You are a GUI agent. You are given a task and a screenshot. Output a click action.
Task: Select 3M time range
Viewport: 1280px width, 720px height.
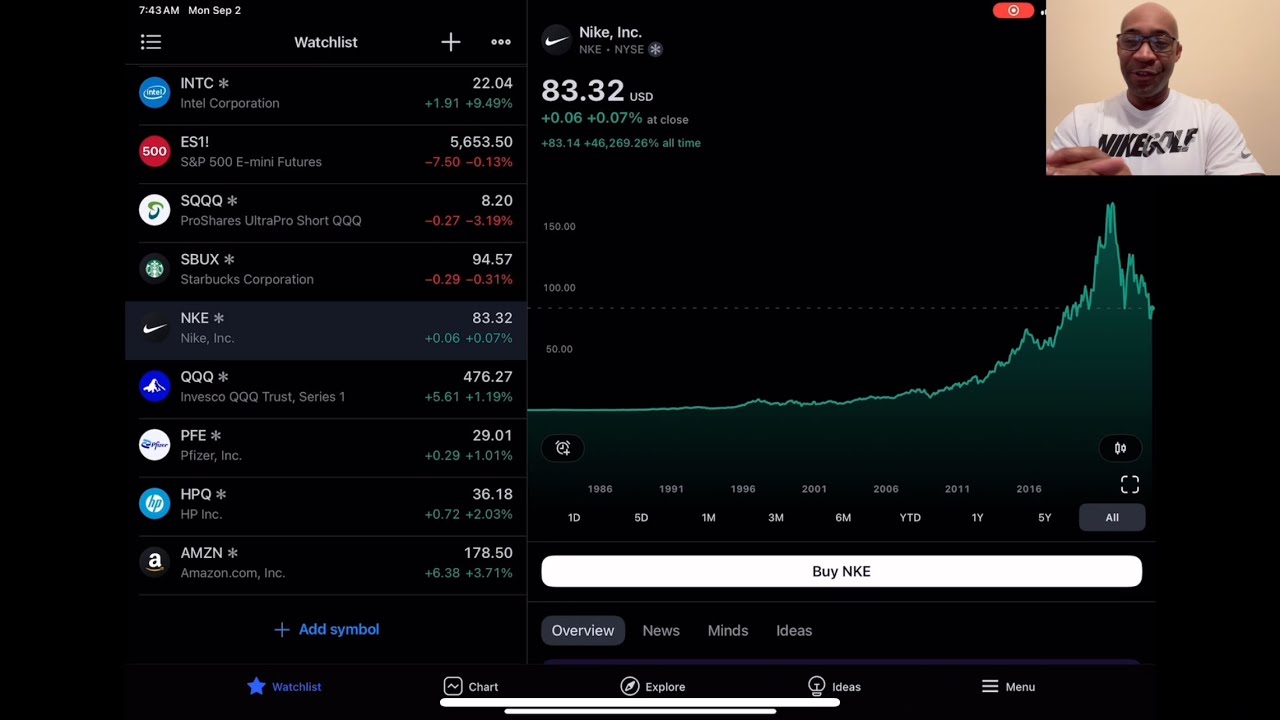point(776,517)
